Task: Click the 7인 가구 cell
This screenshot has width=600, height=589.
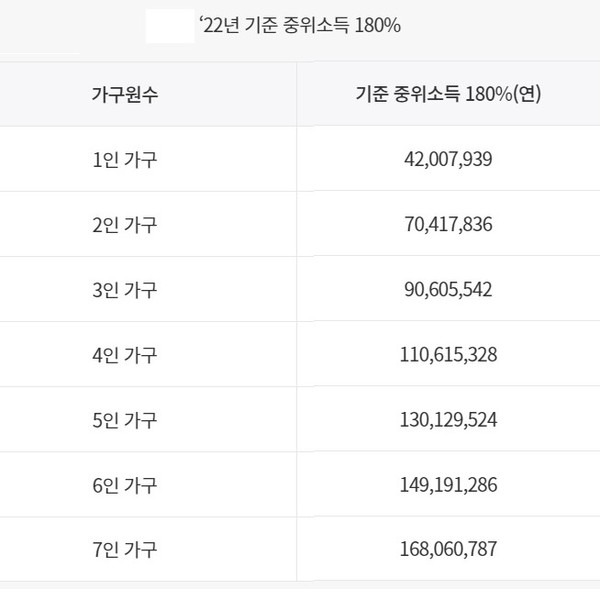Action: click(x=124, y=548)
